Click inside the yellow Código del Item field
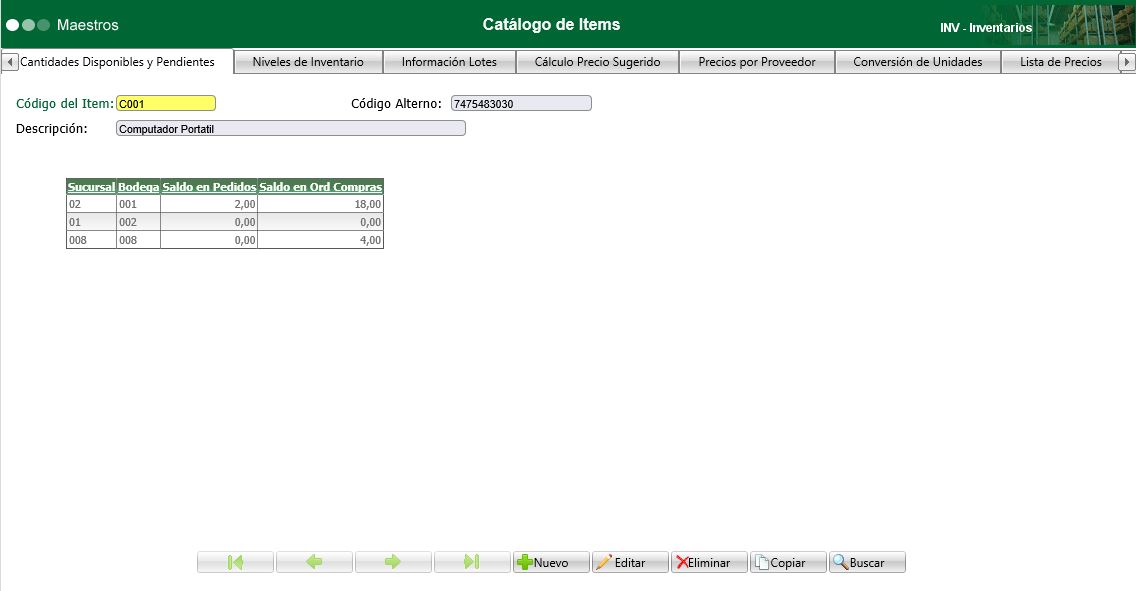Viewport: 1136px width, 591px height. pyautogui.click(x=165, y=102)
